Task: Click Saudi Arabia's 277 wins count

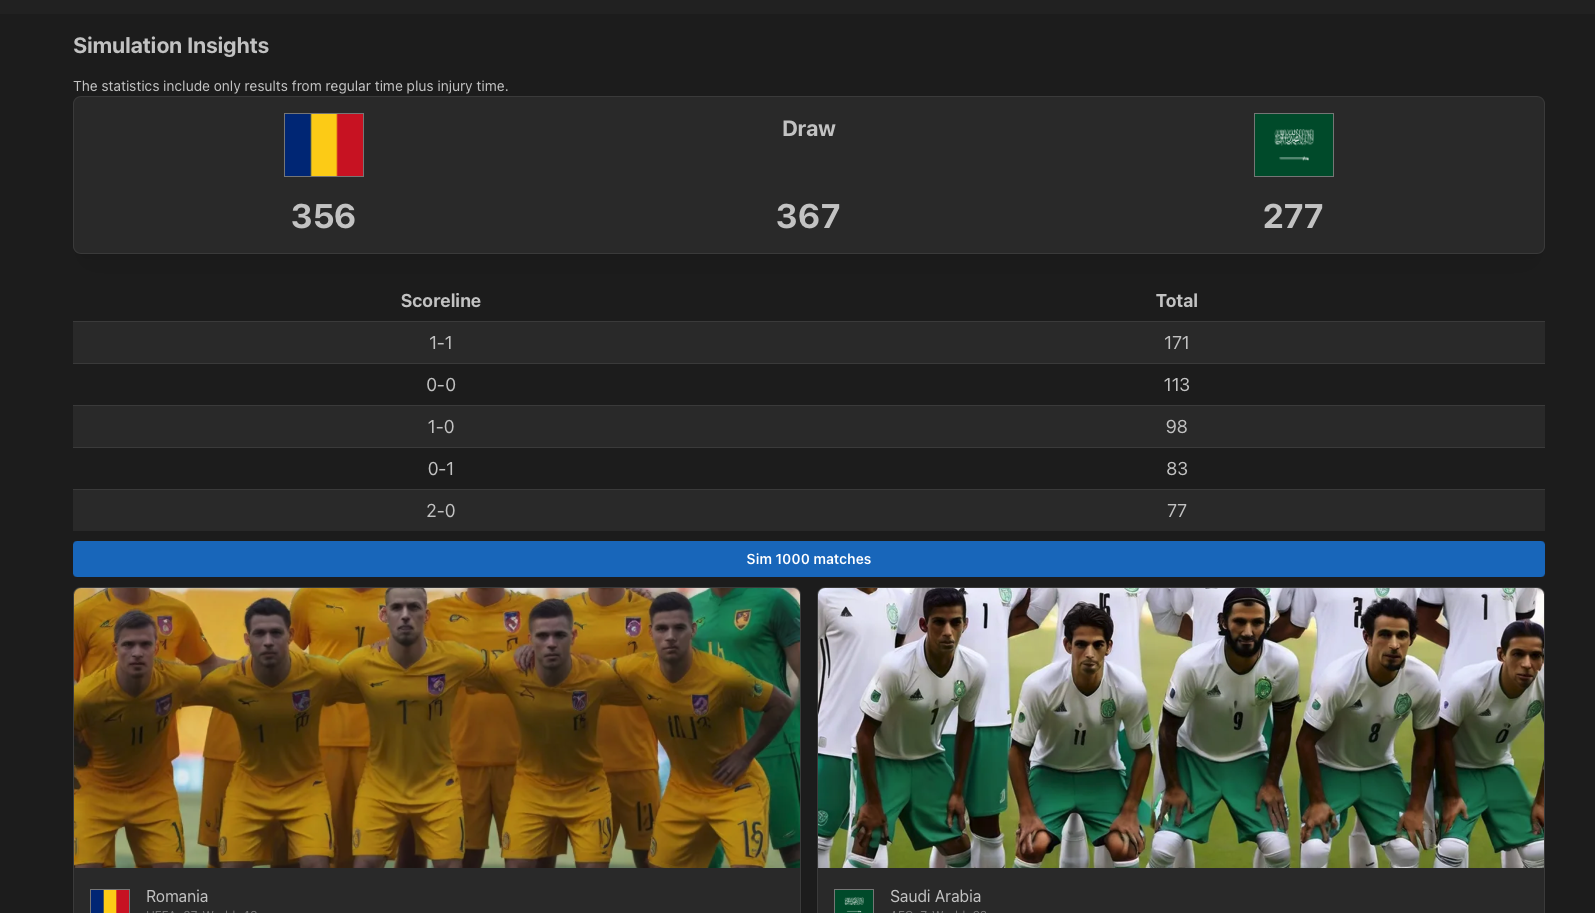Action: click(x=1293, y=216)
